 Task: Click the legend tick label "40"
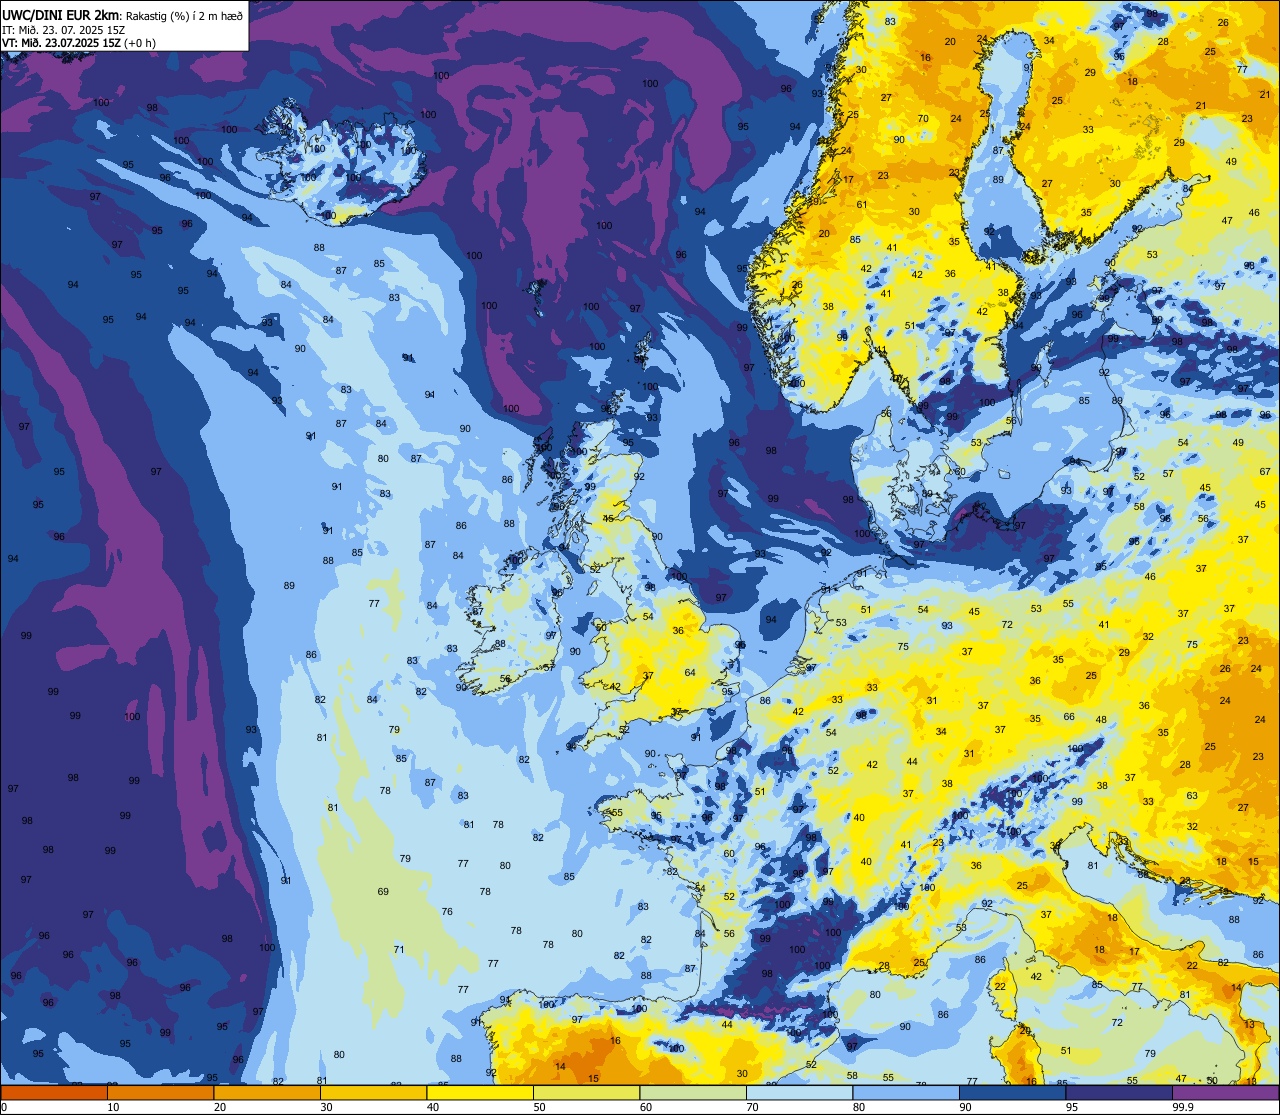tap(433, 1107)
